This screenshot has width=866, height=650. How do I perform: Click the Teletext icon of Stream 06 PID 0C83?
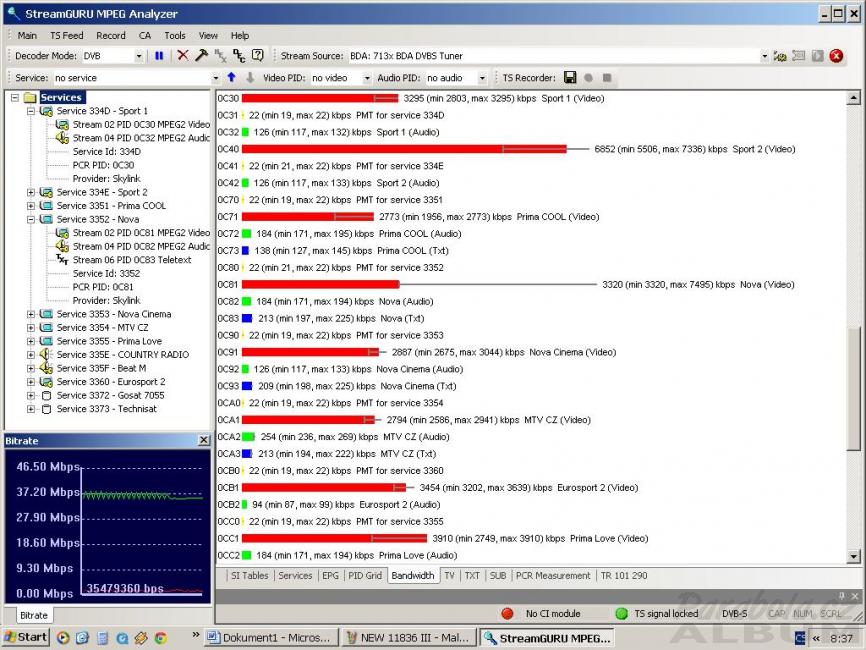62,260
